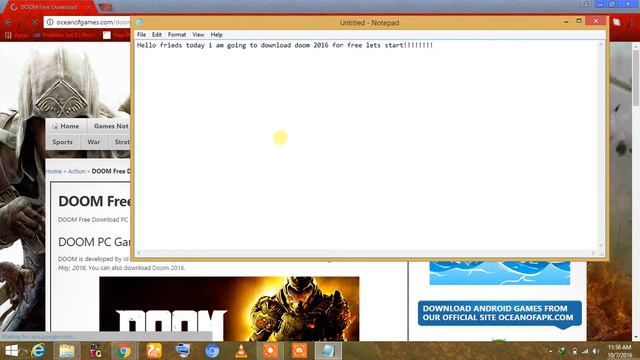Close the DOOM Free Download Chrome tab
The height and width of the screenshot is (360, 640).
pyautogui.click(x=88, y=7)
